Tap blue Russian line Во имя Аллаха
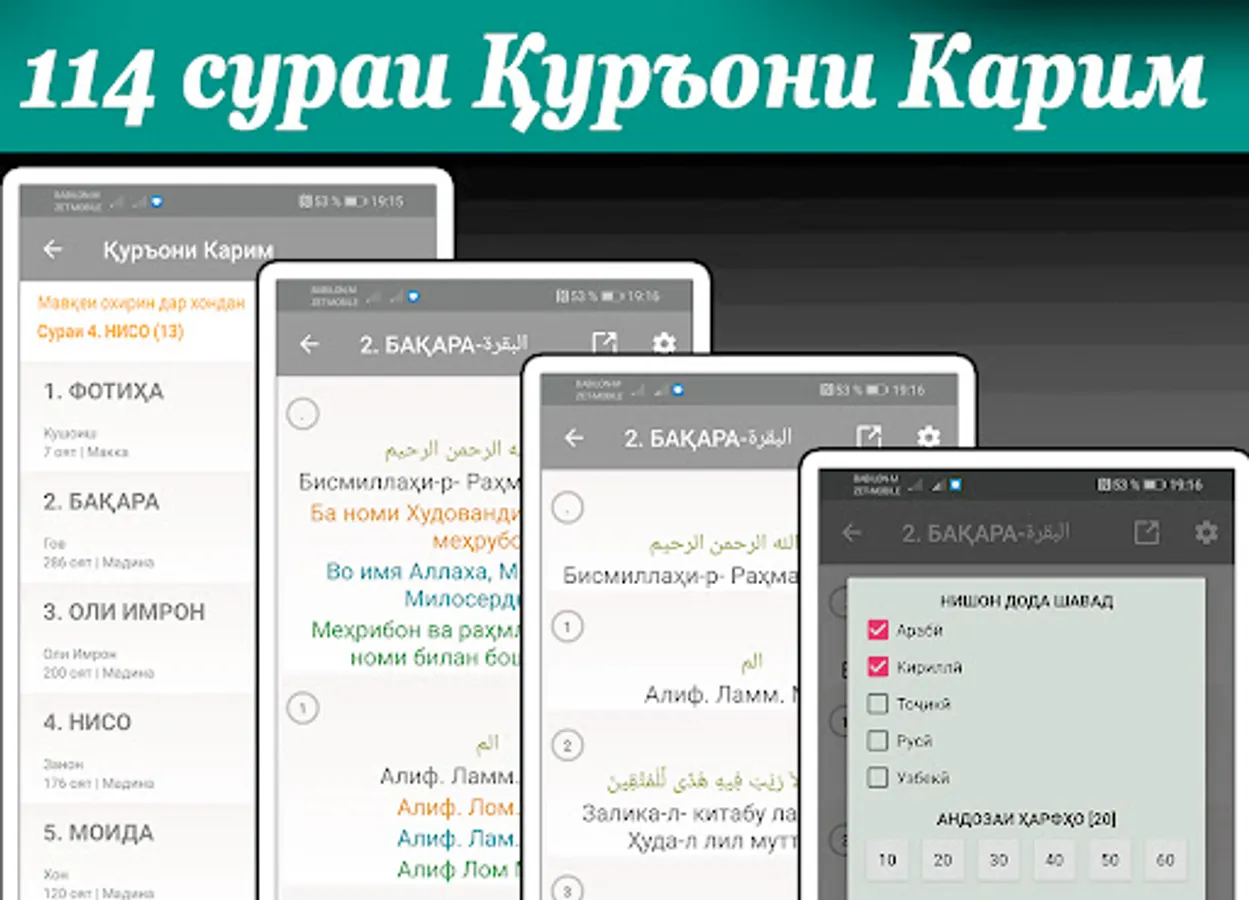Viewport: 1249px width, 900px height. [421, 572]
